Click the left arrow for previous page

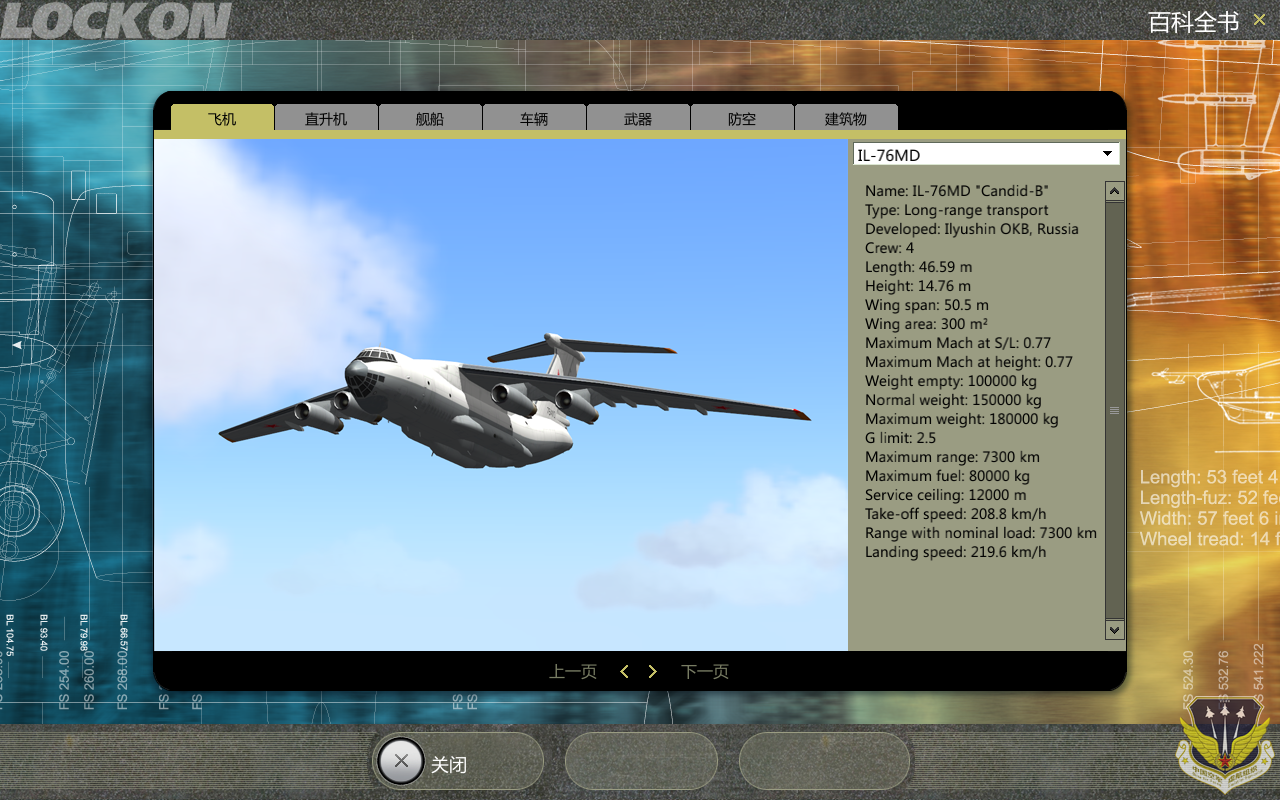tap(624, 672)
